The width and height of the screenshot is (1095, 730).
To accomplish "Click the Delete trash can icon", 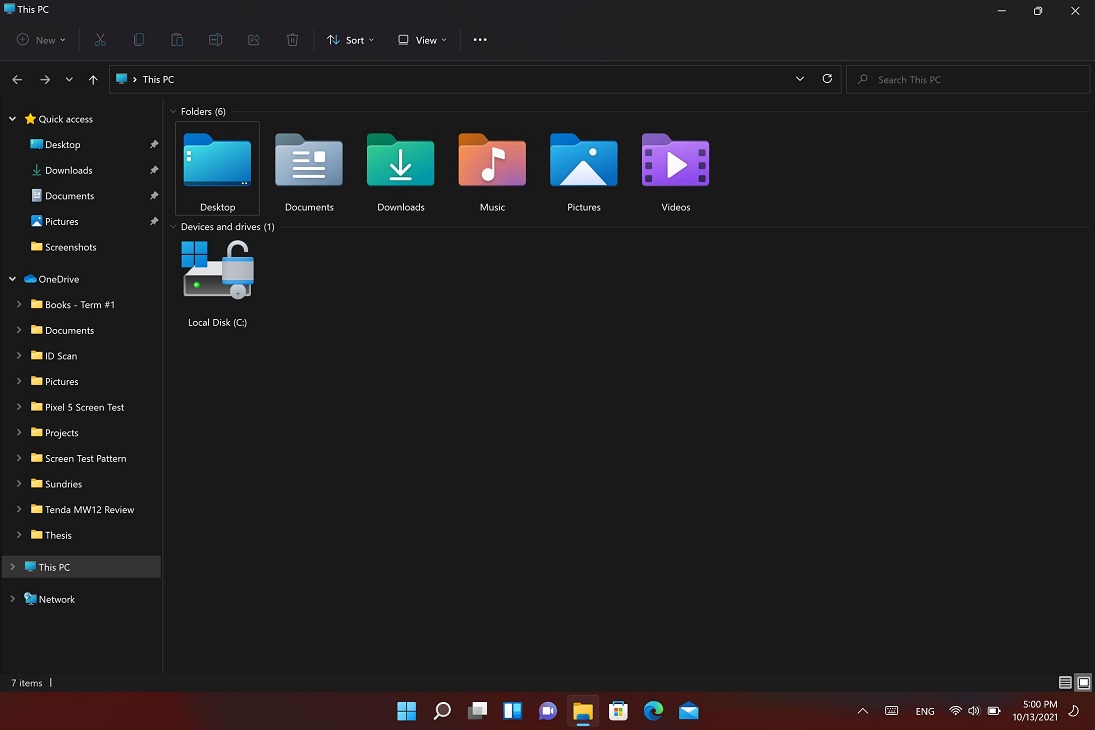I will (292, 40).
